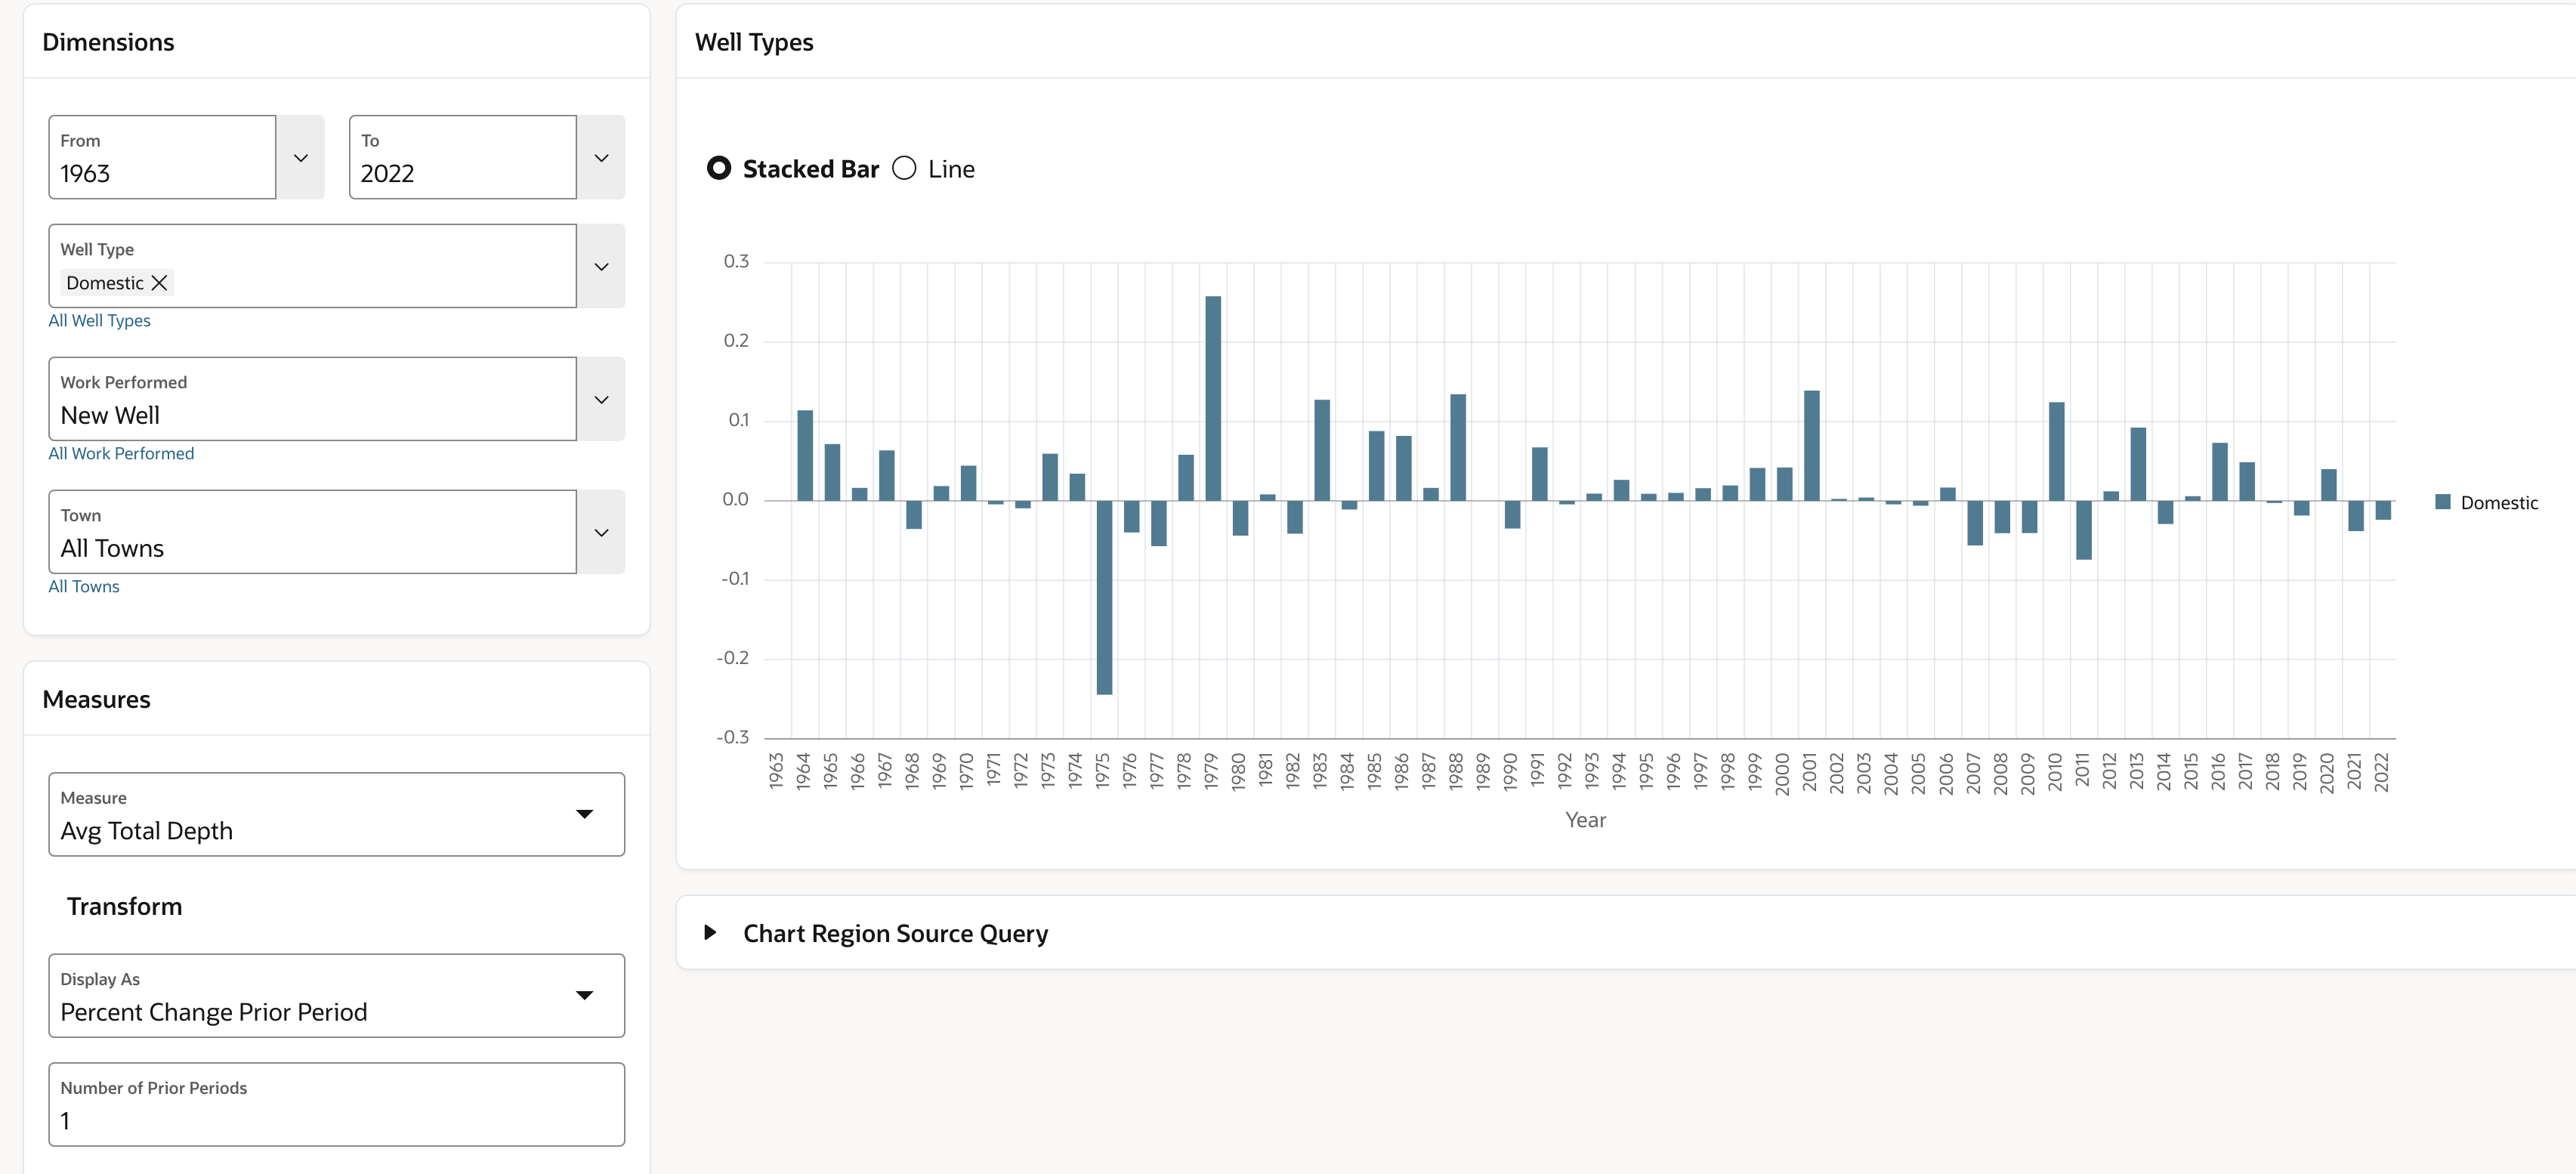
Task: Click the 1979 tallest positive bar
Action: click(1213, 398)
